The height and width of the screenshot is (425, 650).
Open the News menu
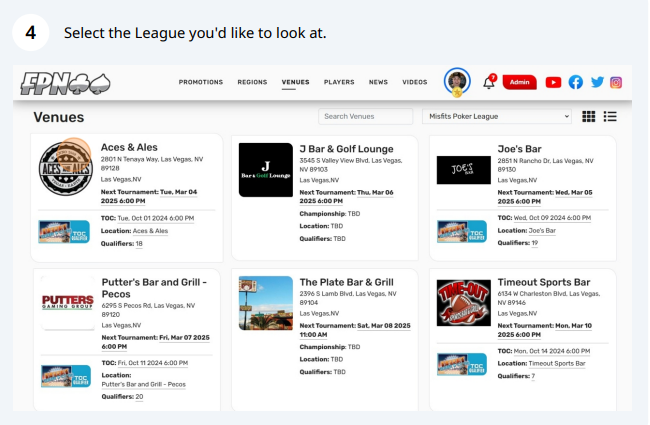click(378, 82)
